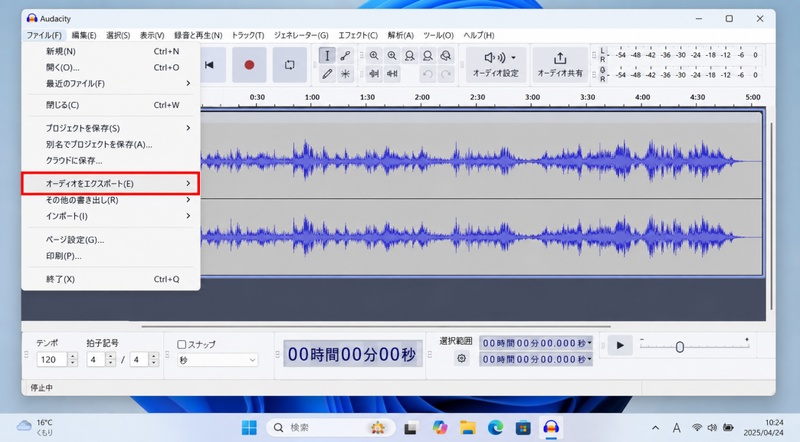Choose 別名でプロジェクトを保存(A)... entry
This screenshot has height=442, width=800.
(x=111, y=144)
